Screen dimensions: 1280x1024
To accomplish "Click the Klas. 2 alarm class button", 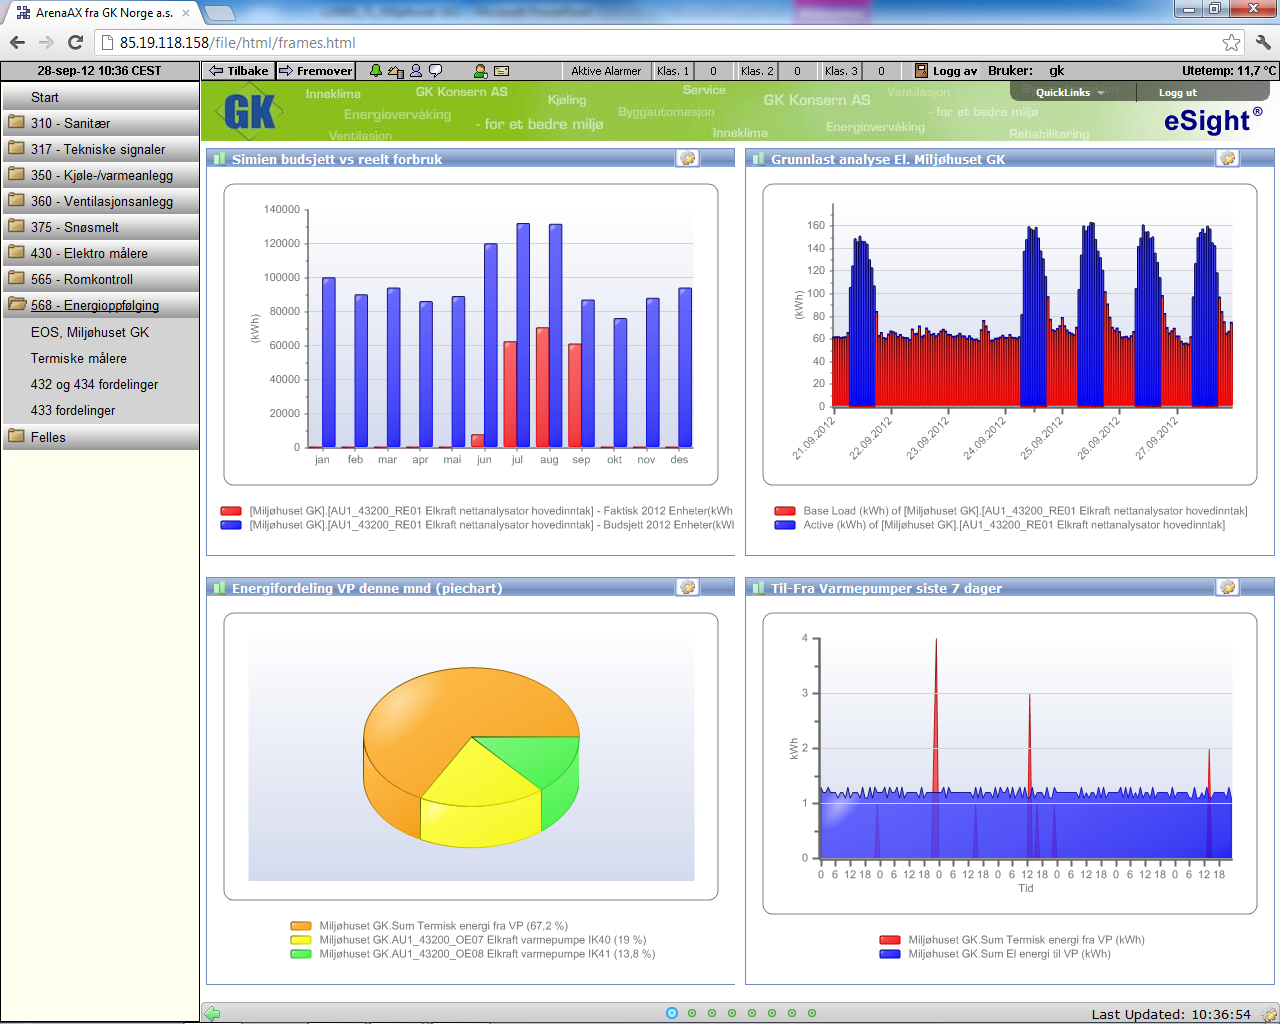I will [x=757, y=71].
